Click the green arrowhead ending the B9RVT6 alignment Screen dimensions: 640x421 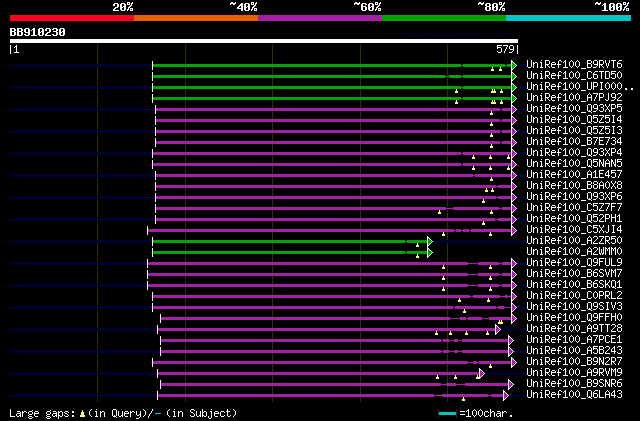click(514, 65)
